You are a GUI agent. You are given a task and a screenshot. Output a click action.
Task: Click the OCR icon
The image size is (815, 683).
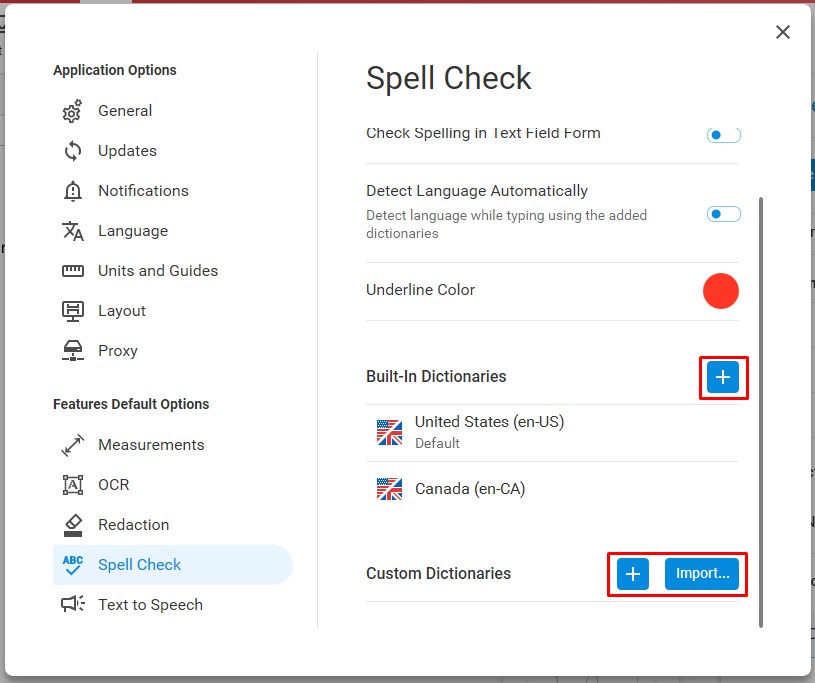tap(73, 484)
